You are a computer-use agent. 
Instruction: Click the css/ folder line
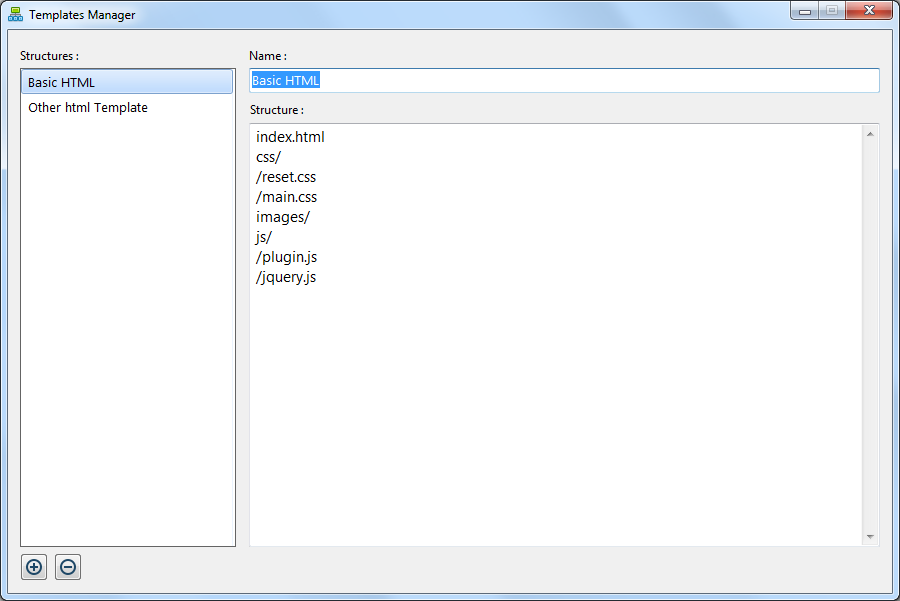[268, 157]
